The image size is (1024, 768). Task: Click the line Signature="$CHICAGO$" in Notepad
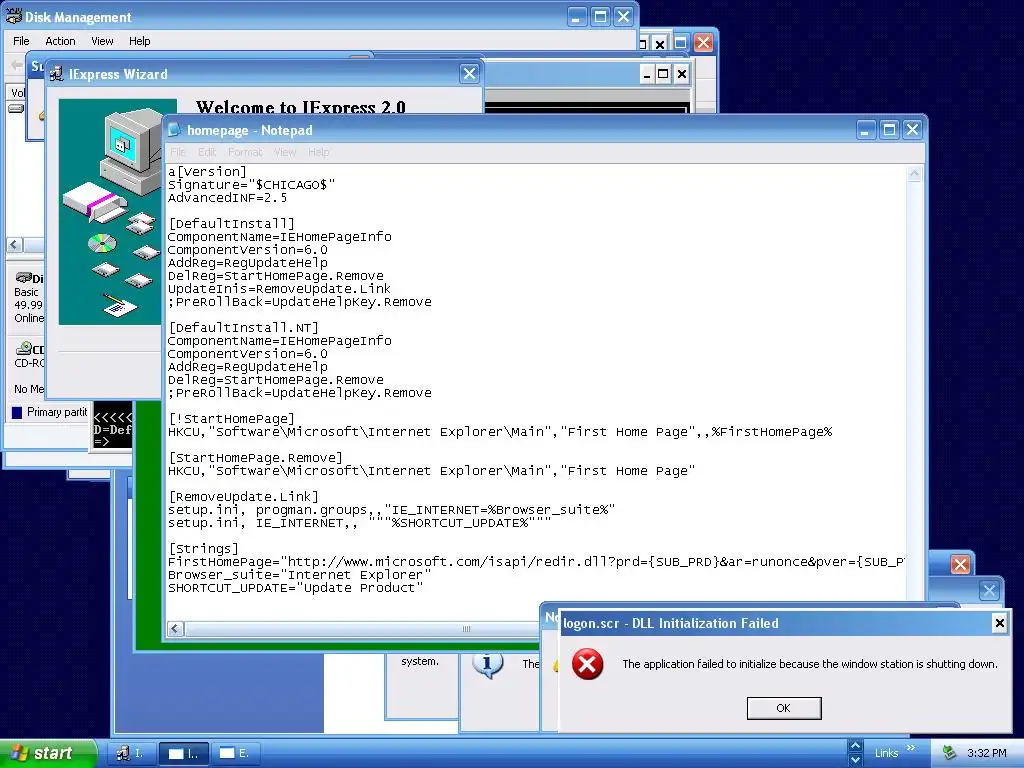tap(251, 185)
